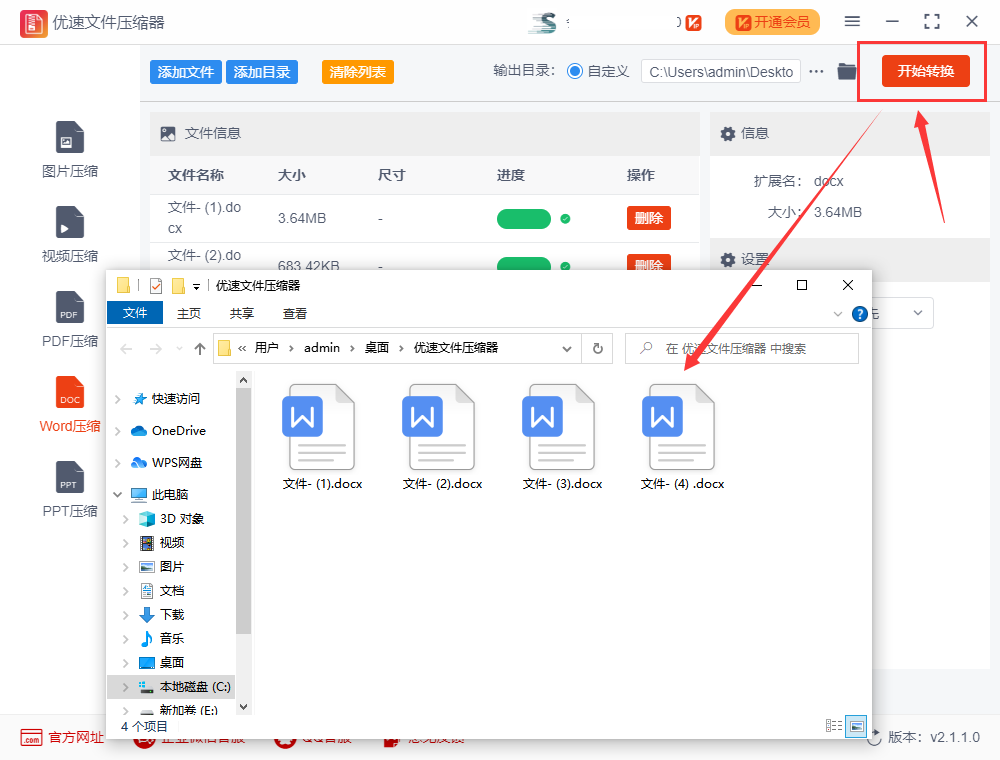Expand the 3D 对象 tree node
Image resolution: width=1000 pixels, height=760 pixels.
click(x=126, y=519)
